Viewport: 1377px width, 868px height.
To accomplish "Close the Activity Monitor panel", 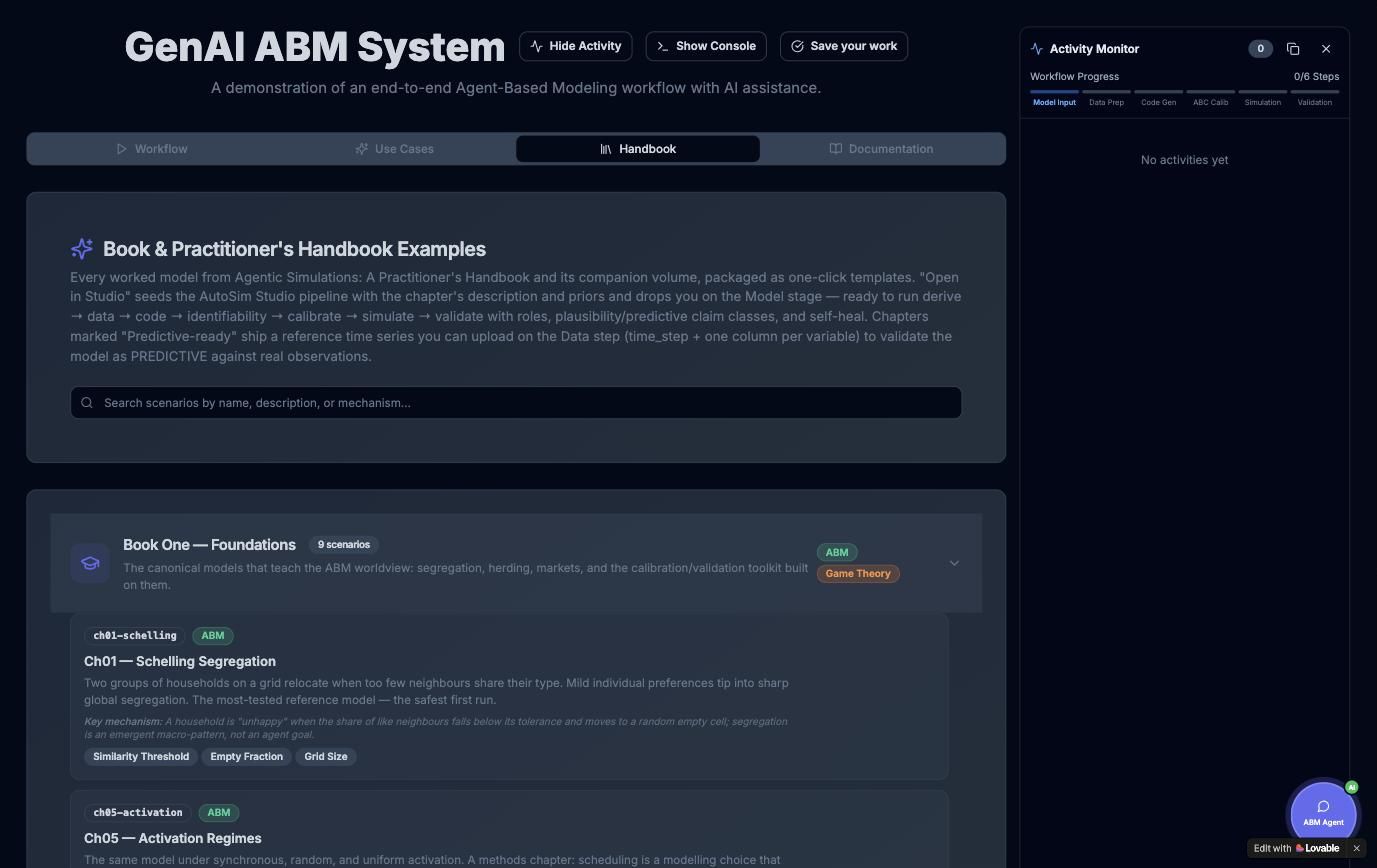I will [x=1326, y=49].
